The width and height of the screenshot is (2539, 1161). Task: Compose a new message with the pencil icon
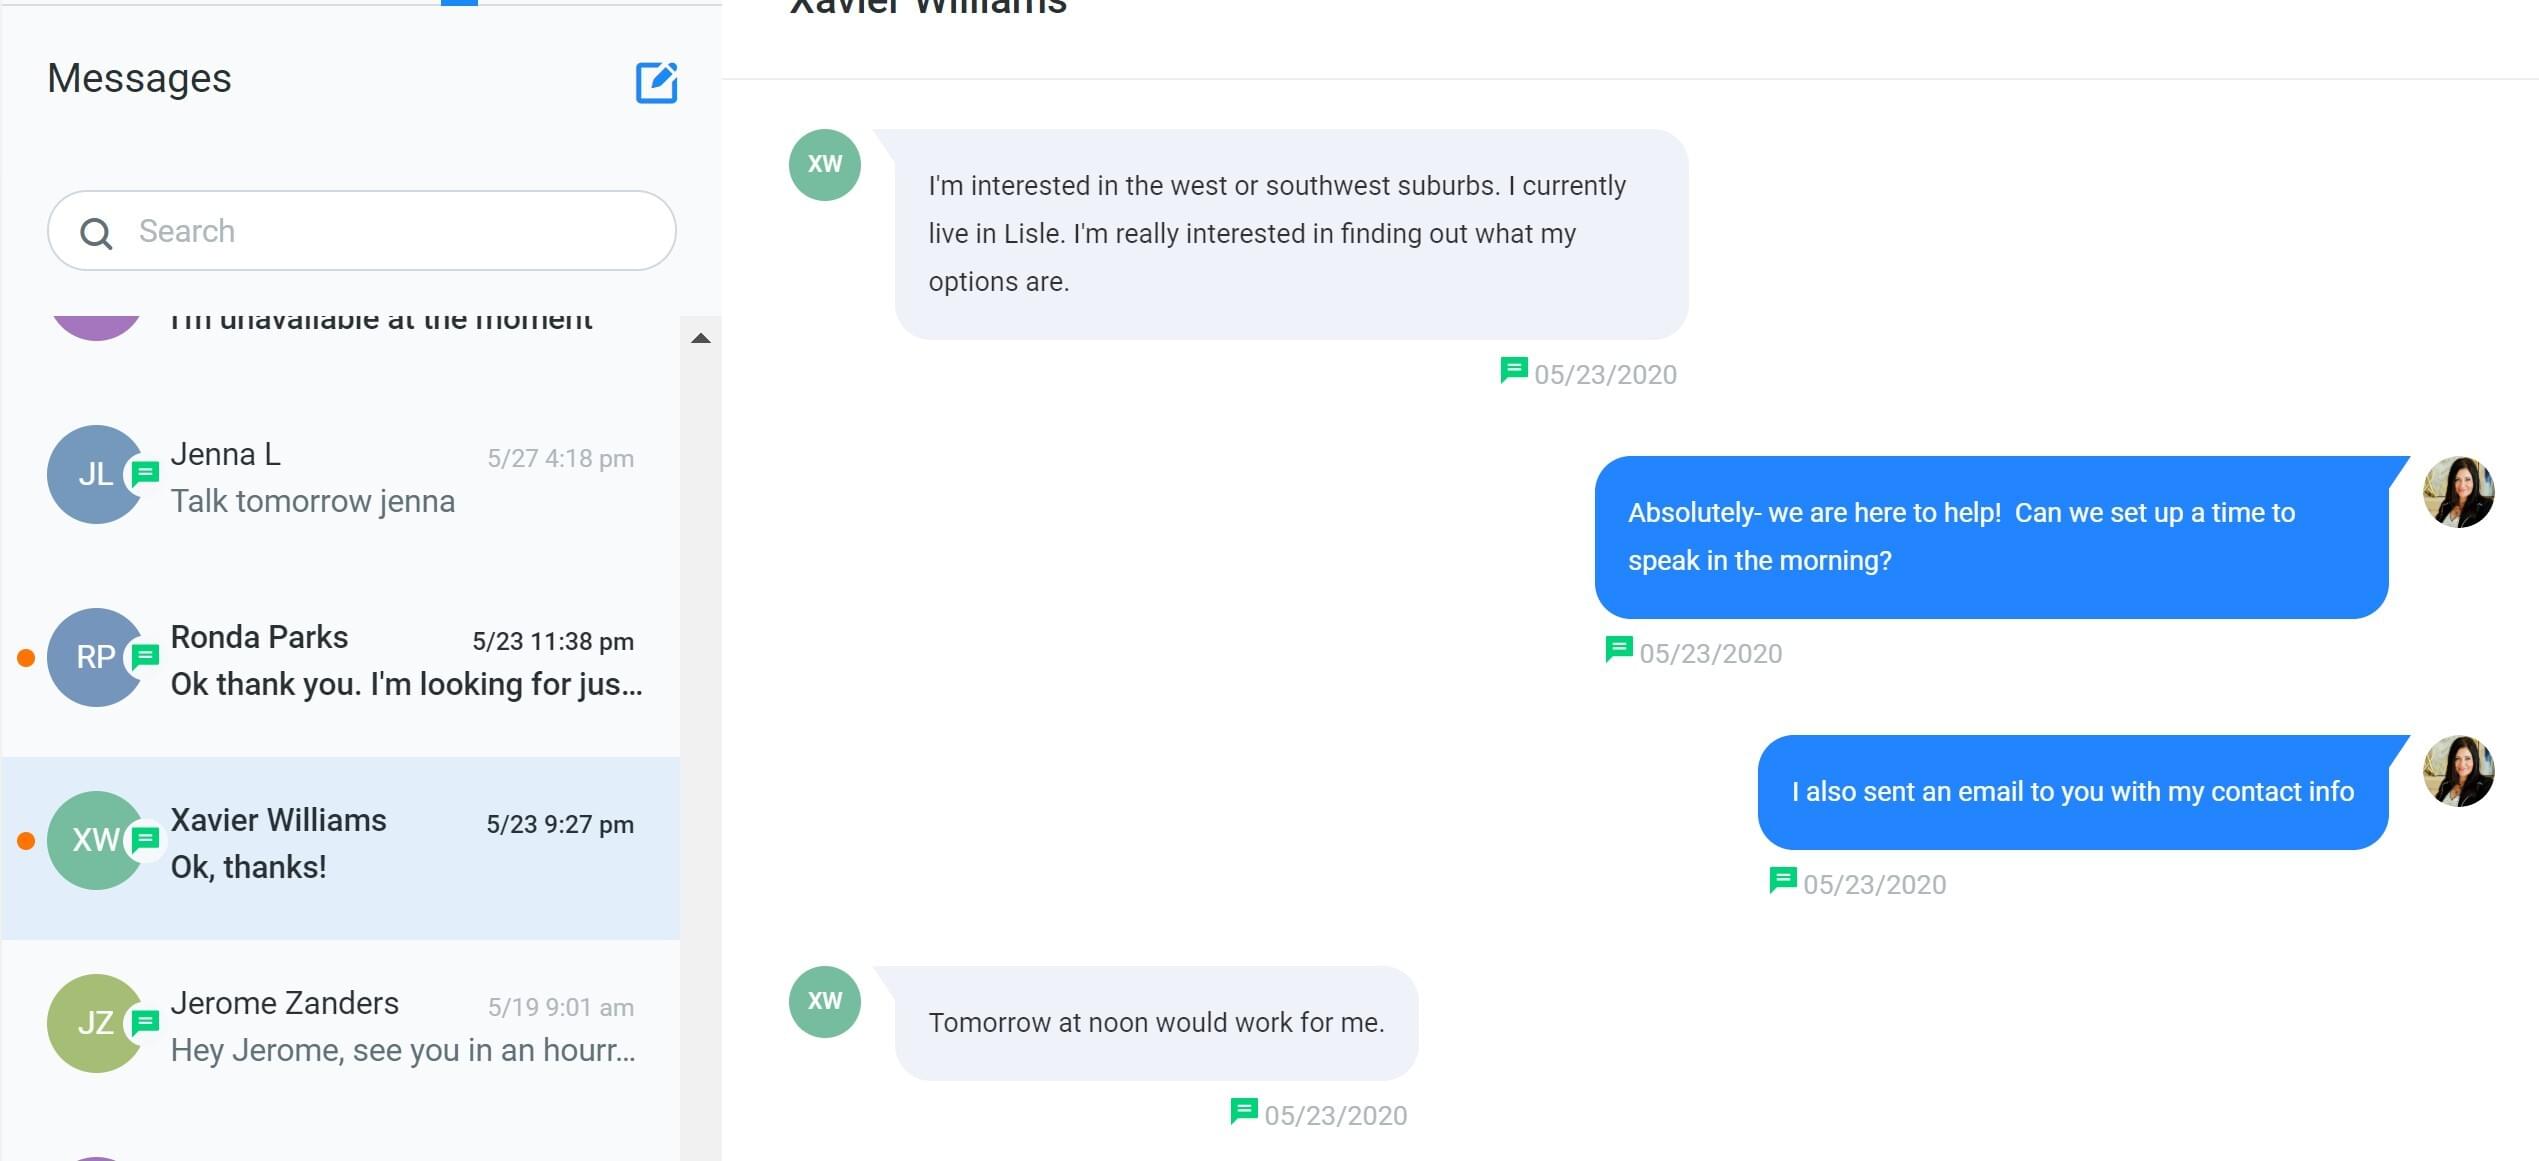[657, 82]
